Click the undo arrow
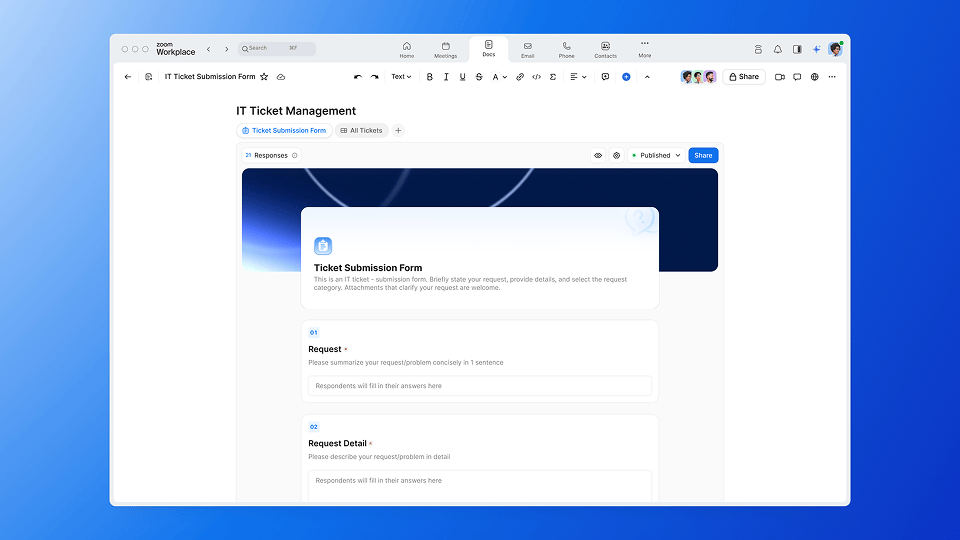960x540 pixels. coord(358,77)
